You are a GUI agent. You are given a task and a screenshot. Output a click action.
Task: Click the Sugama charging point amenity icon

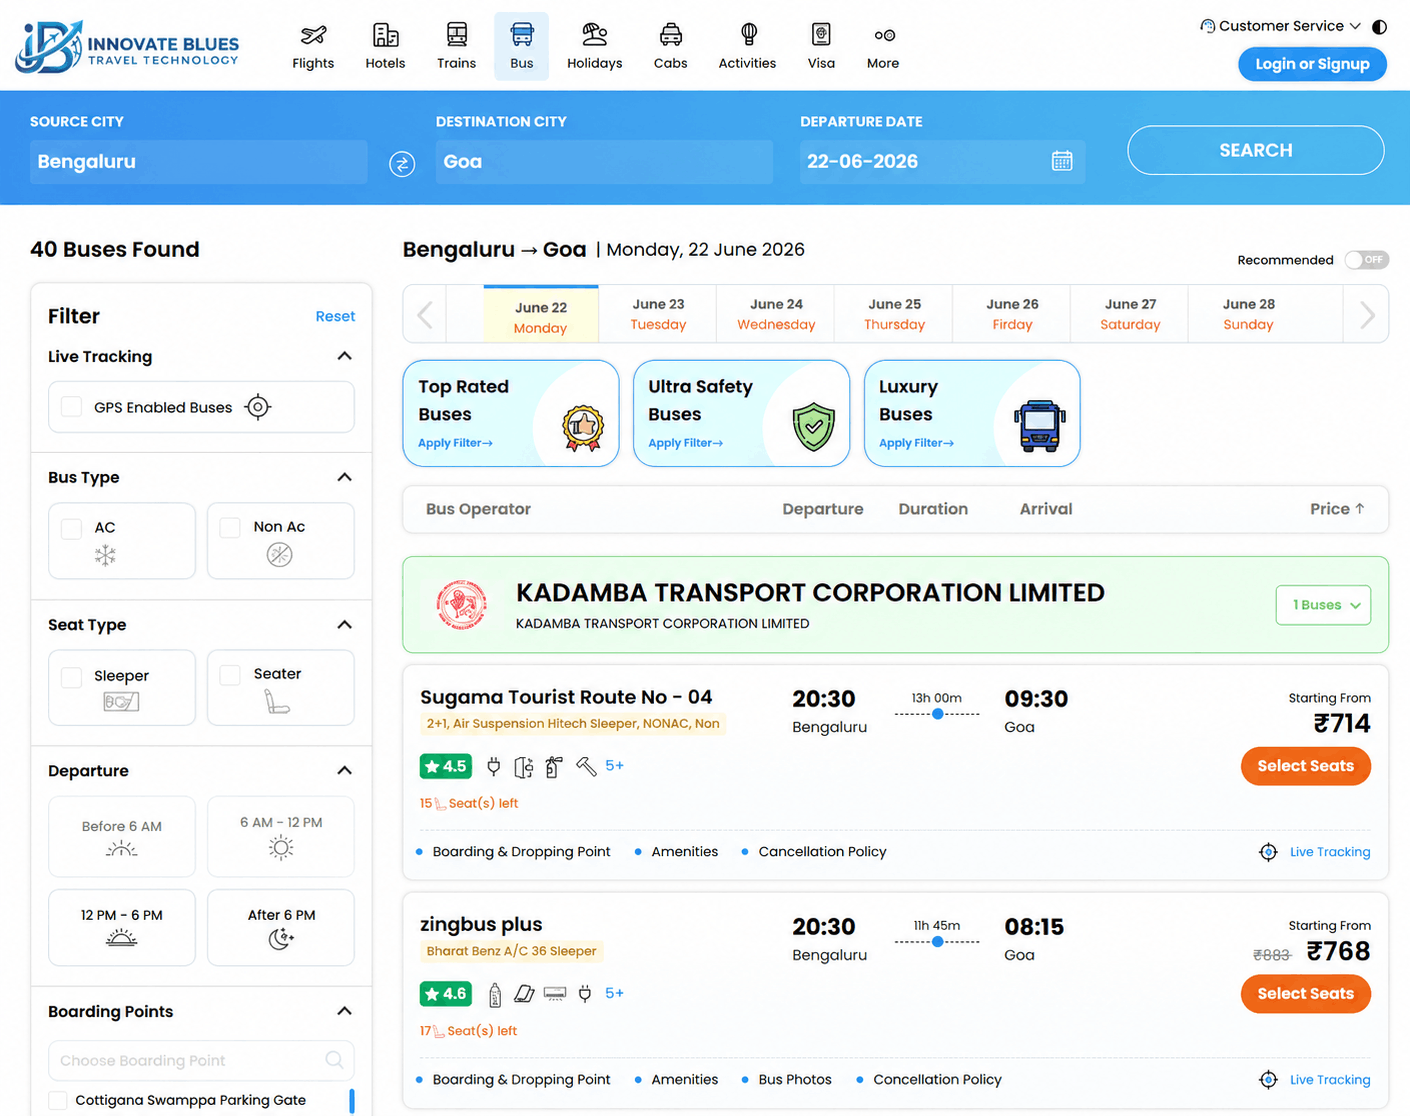point(493,767)
